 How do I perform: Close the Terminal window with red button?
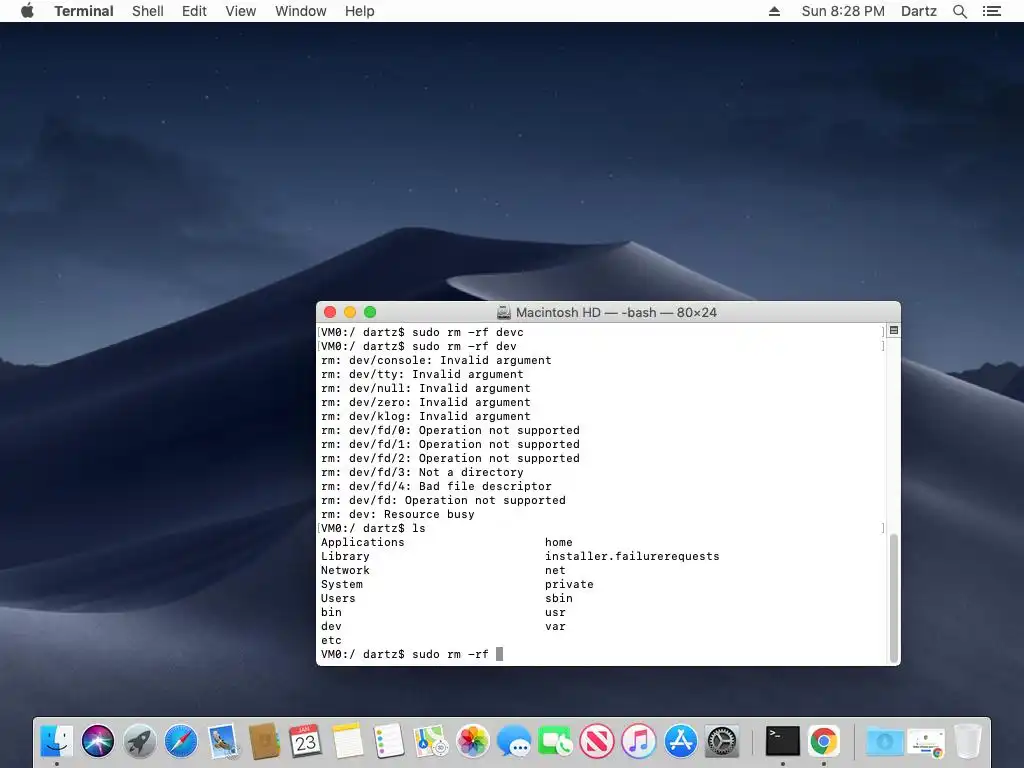330,312
